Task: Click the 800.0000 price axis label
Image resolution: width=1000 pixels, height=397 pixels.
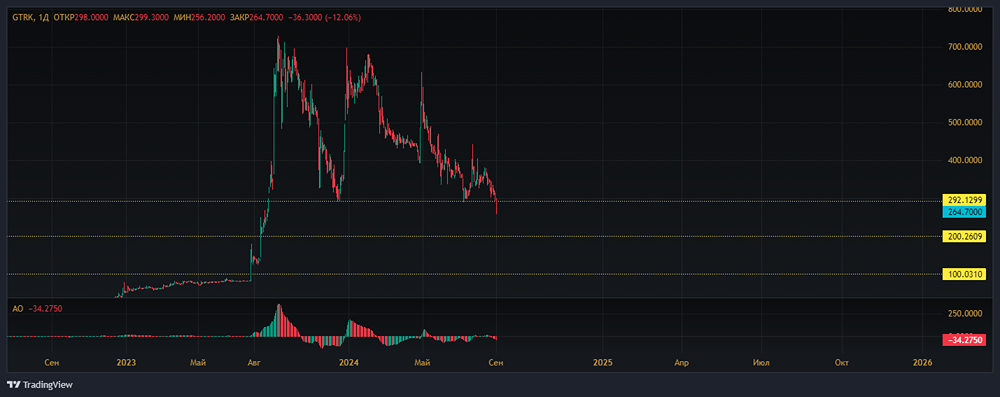Action: coord(966,9)
